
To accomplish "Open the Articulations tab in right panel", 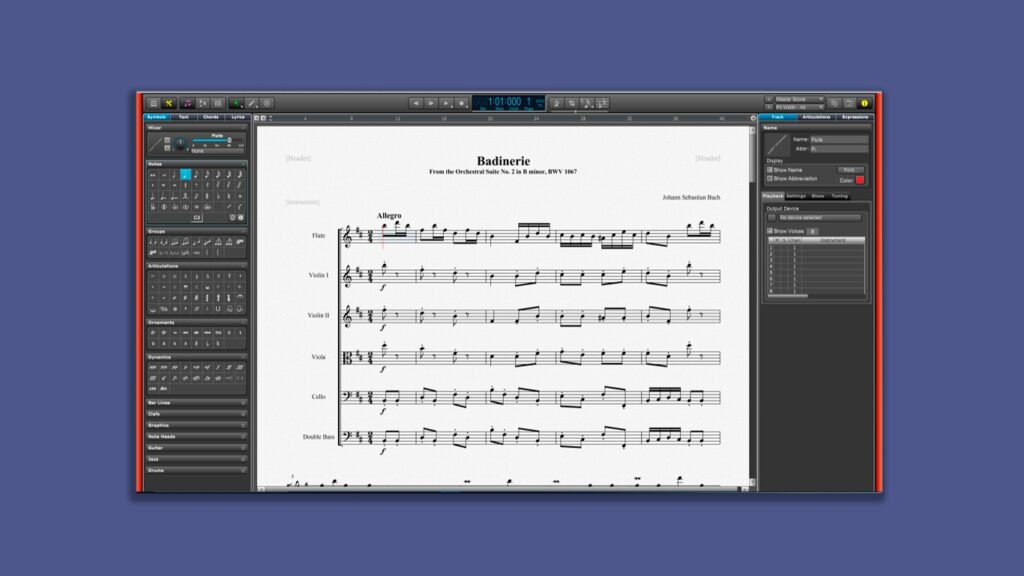I will coord(816,117).
